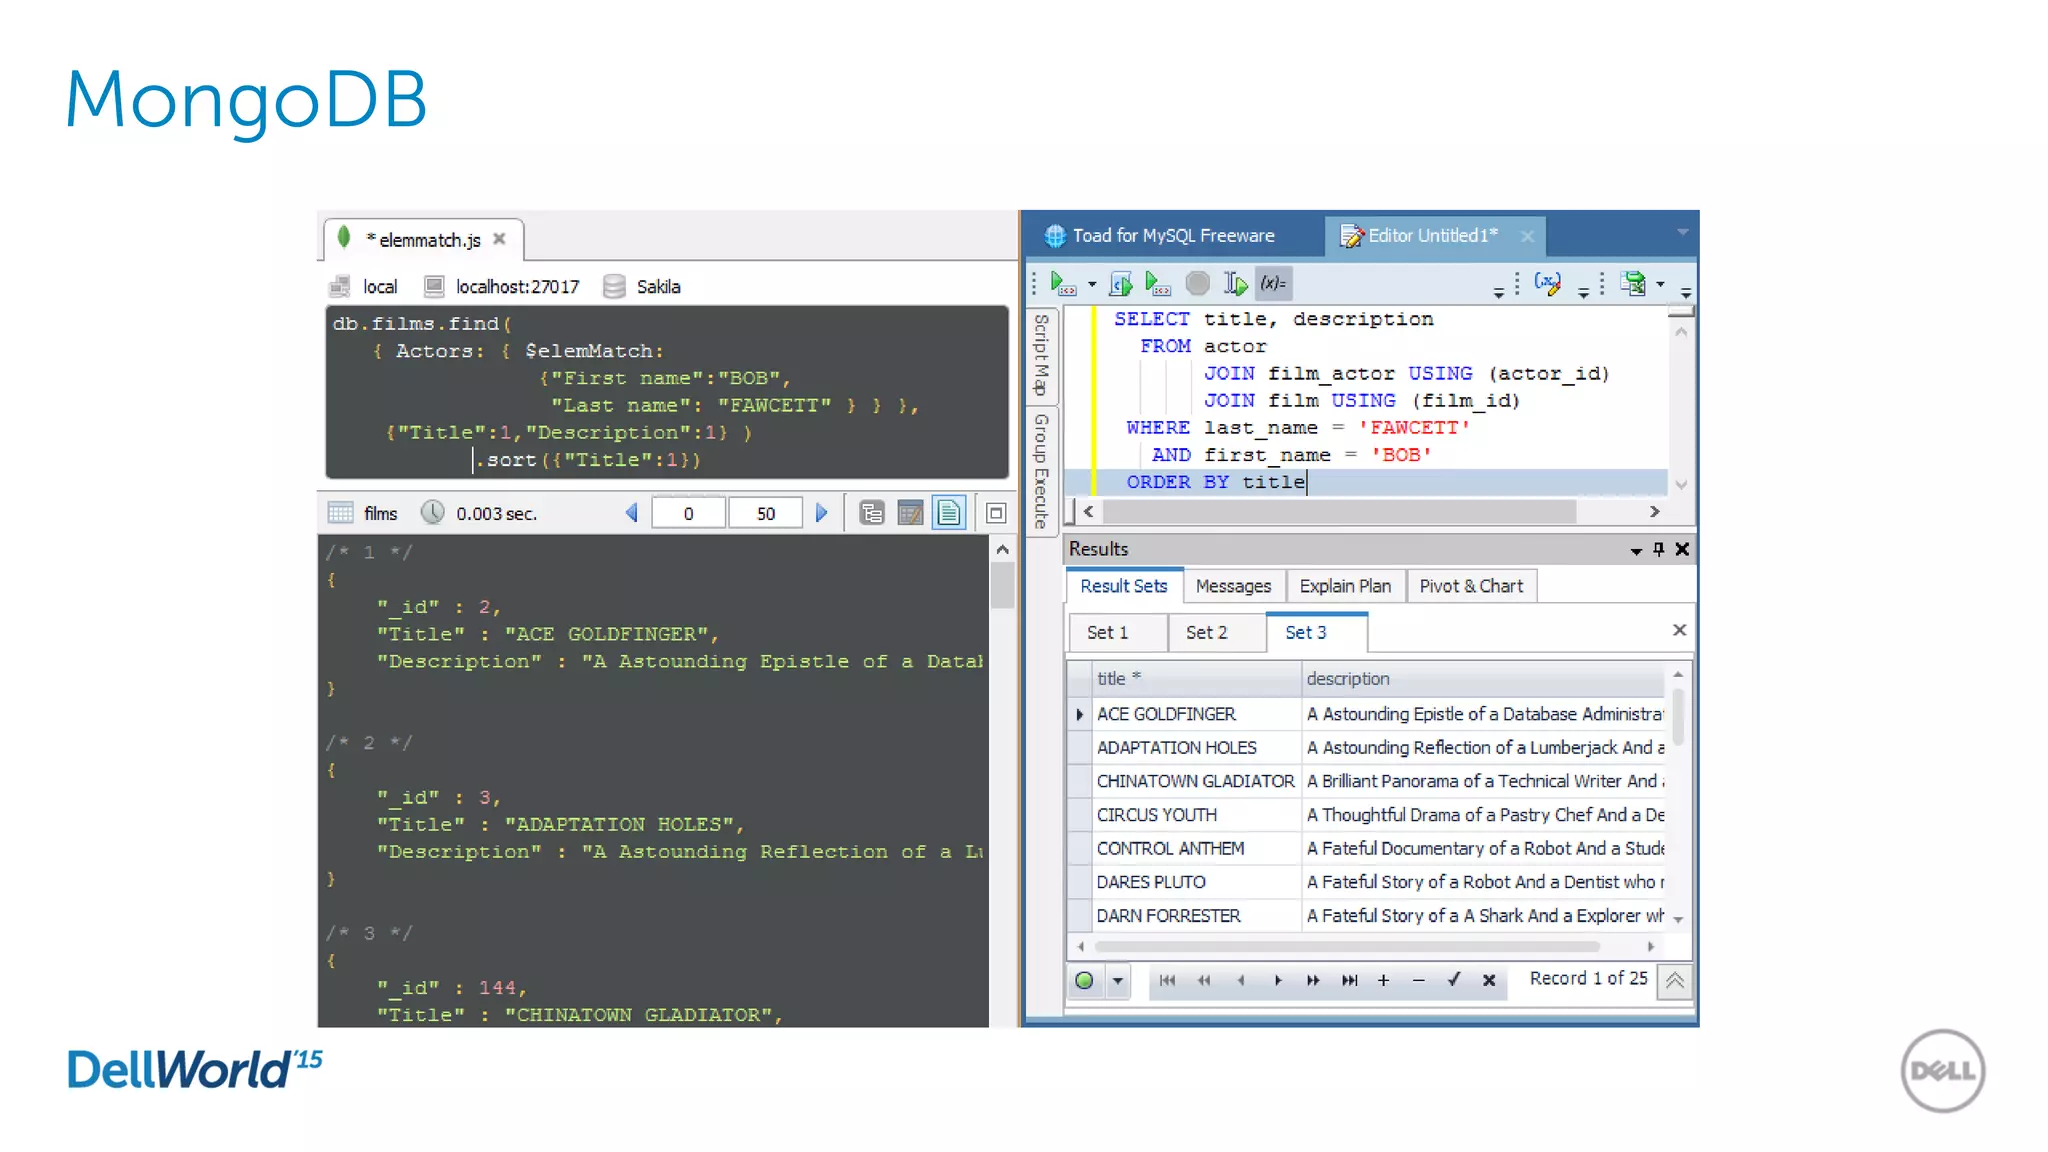Add a new record with plus
The height and width of the screenshot is (1152, 2048).
point(1384,981)
